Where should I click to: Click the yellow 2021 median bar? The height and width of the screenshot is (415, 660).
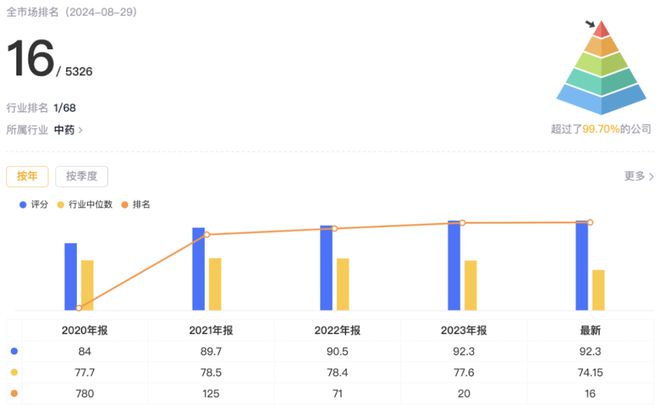coord(215,284)
